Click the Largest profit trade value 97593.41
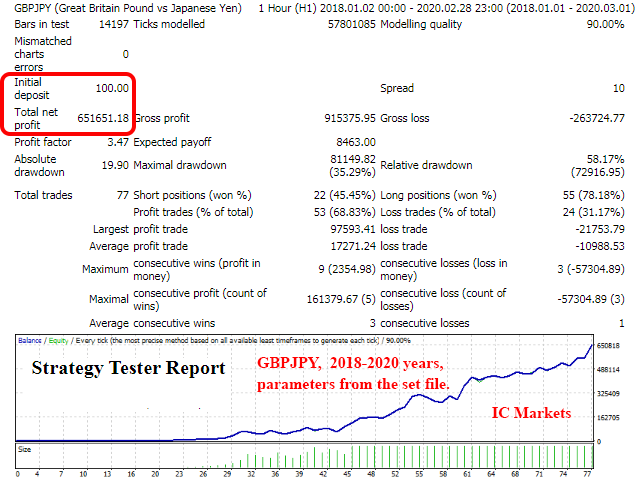 tap(345, 229)
